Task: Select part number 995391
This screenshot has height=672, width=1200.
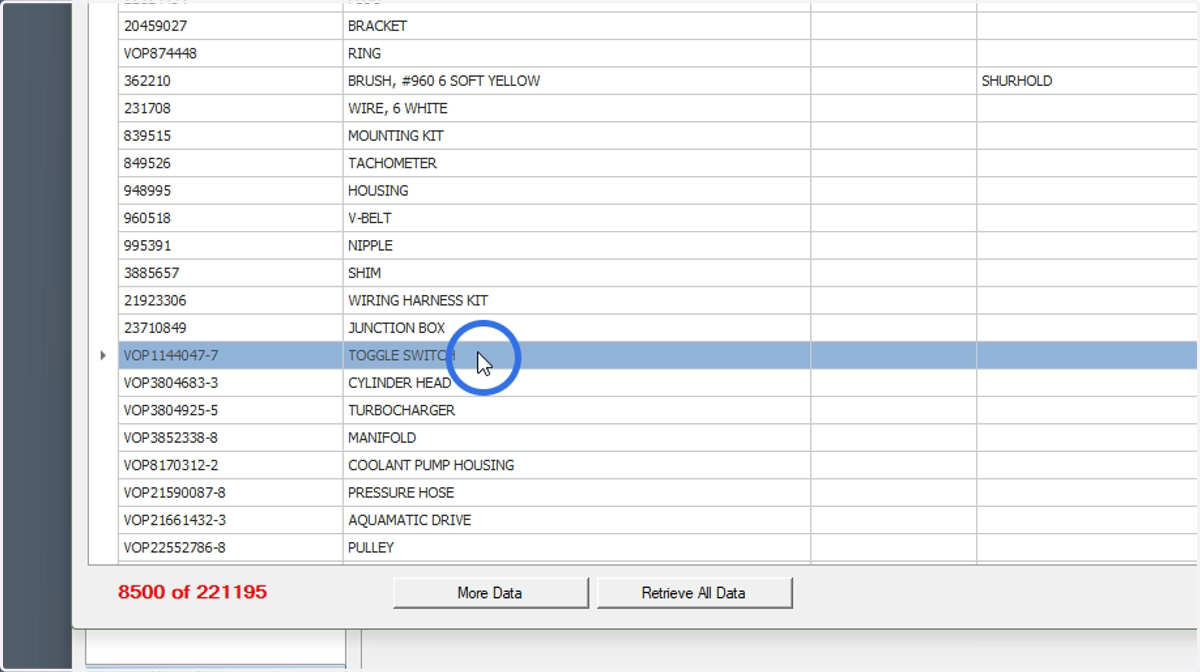Action: coord(230,246)
